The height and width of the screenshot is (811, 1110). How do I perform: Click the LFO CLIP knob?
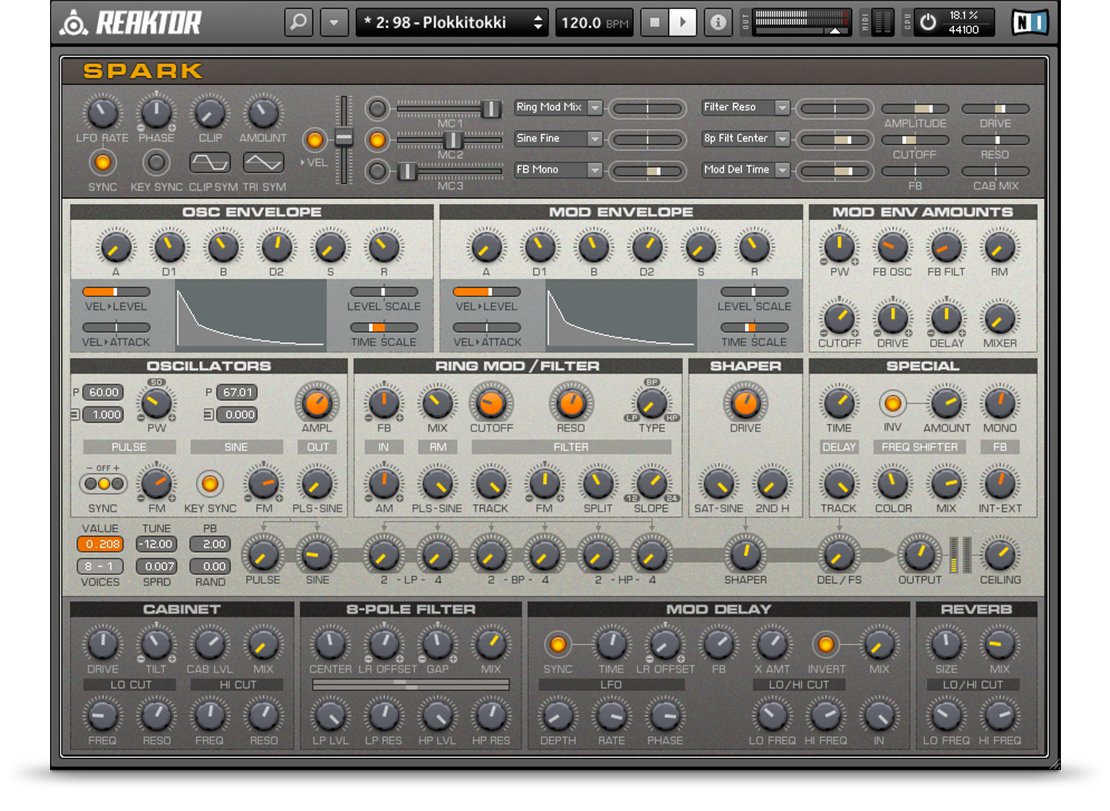coord(210,113)
